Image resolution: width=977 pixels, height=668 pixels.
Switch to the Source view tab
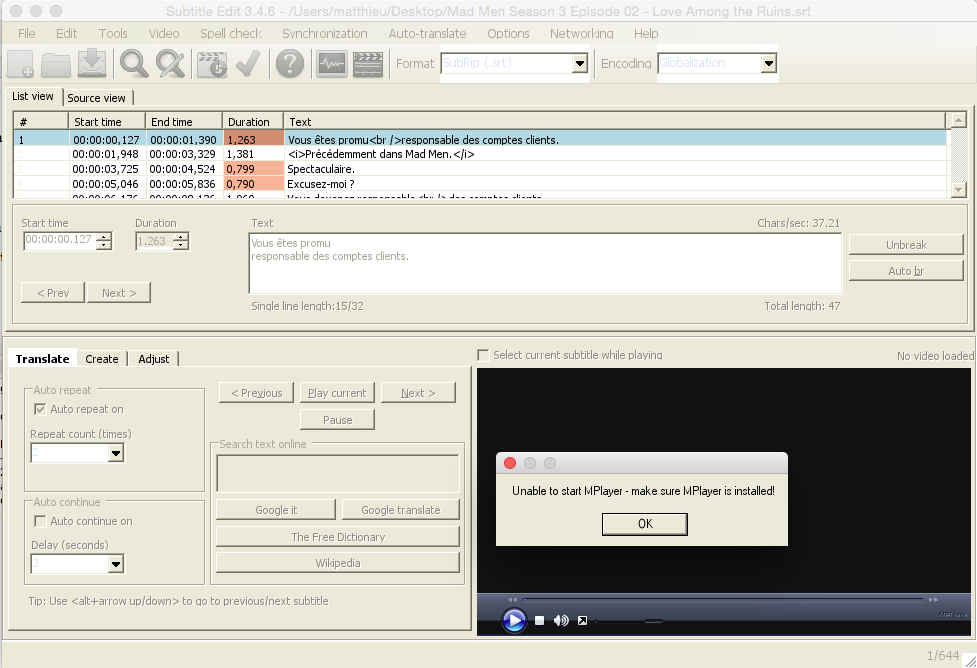click(x=98, y=97)
